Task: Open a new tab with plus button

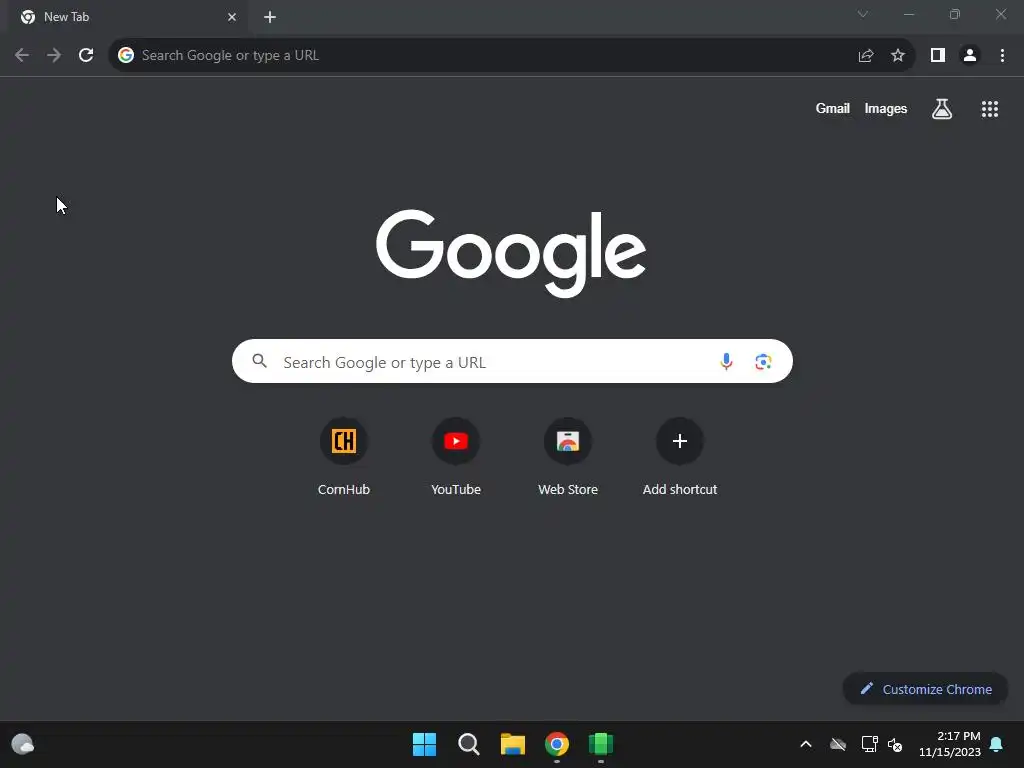Action: 270,17
